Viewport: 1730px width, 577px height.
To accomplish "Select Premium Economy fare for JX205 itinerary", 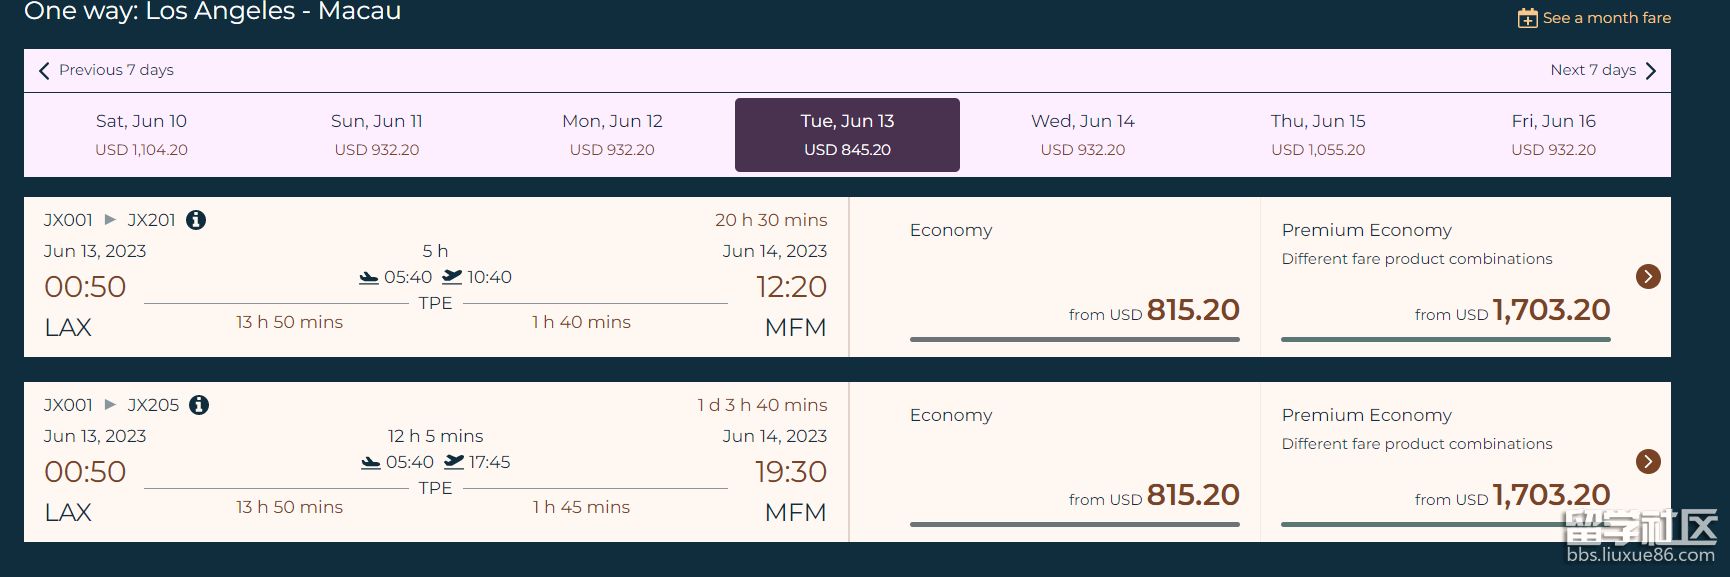I will [x=1446, y=462].
